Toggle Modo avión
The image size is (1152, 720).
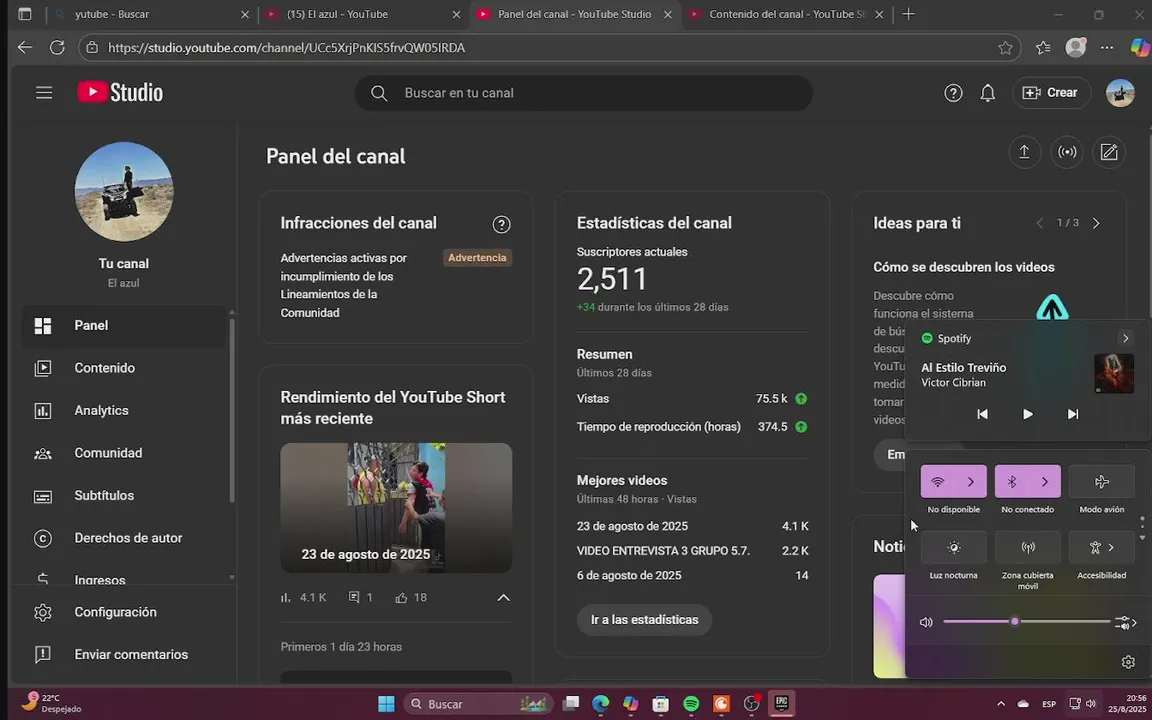[x=1101, y=482]
